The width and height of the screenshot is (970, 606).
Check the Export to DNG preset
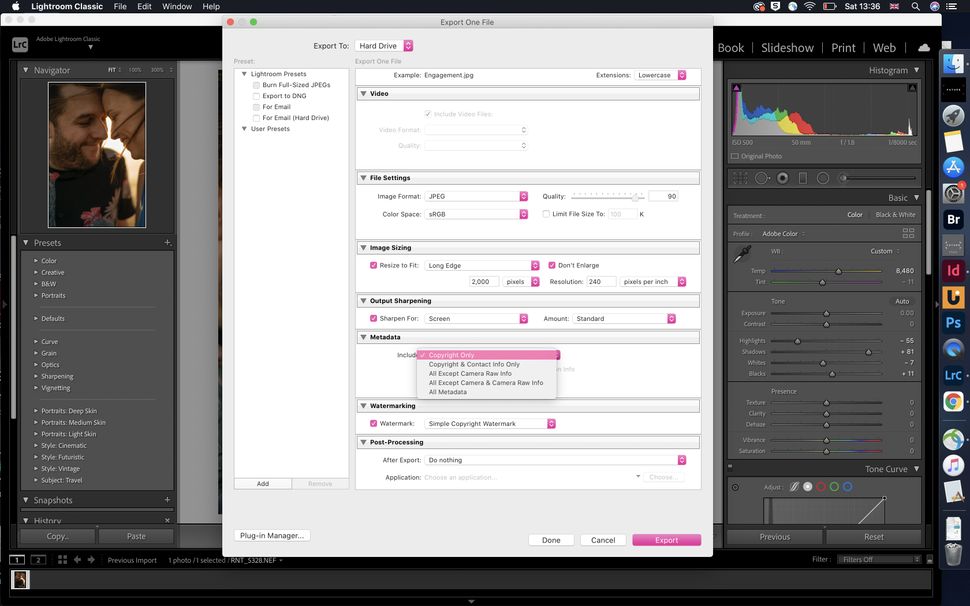(256, 96)
